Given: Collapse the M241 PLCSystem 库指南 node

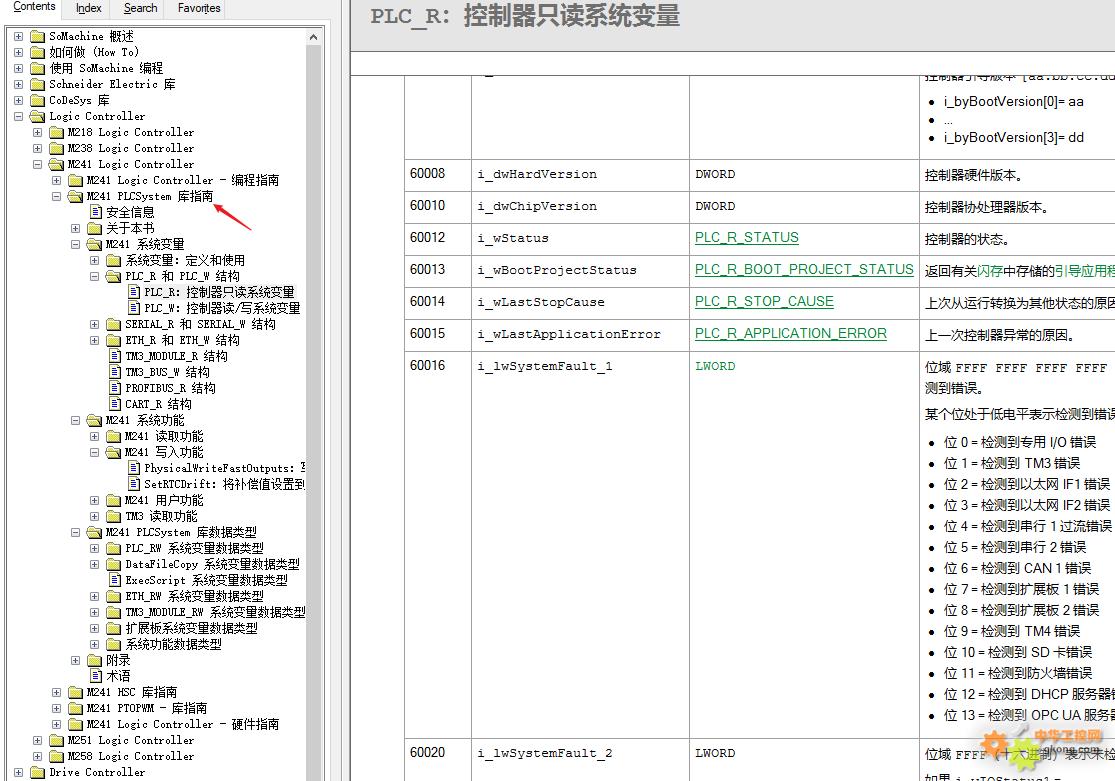Looking at the screenshot, I should 56,196.
